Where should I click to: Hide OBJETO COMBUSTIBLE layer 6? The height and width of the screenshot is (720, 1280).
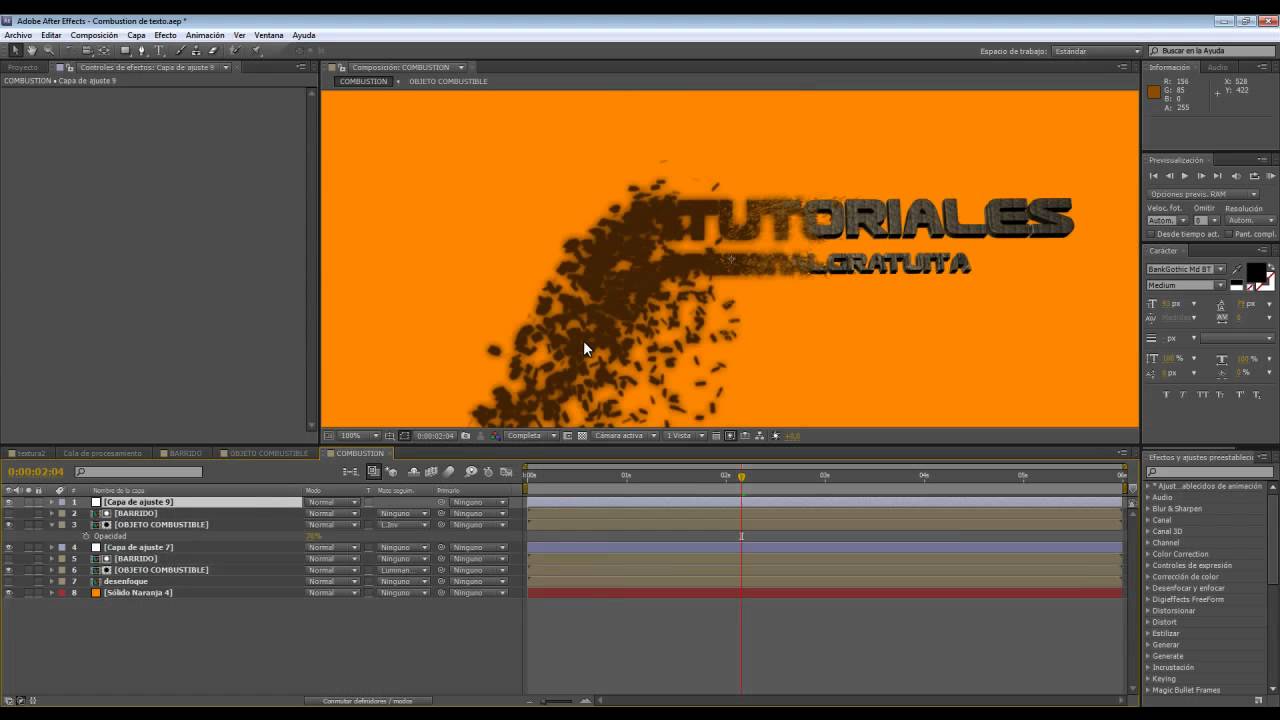[9, 570]
